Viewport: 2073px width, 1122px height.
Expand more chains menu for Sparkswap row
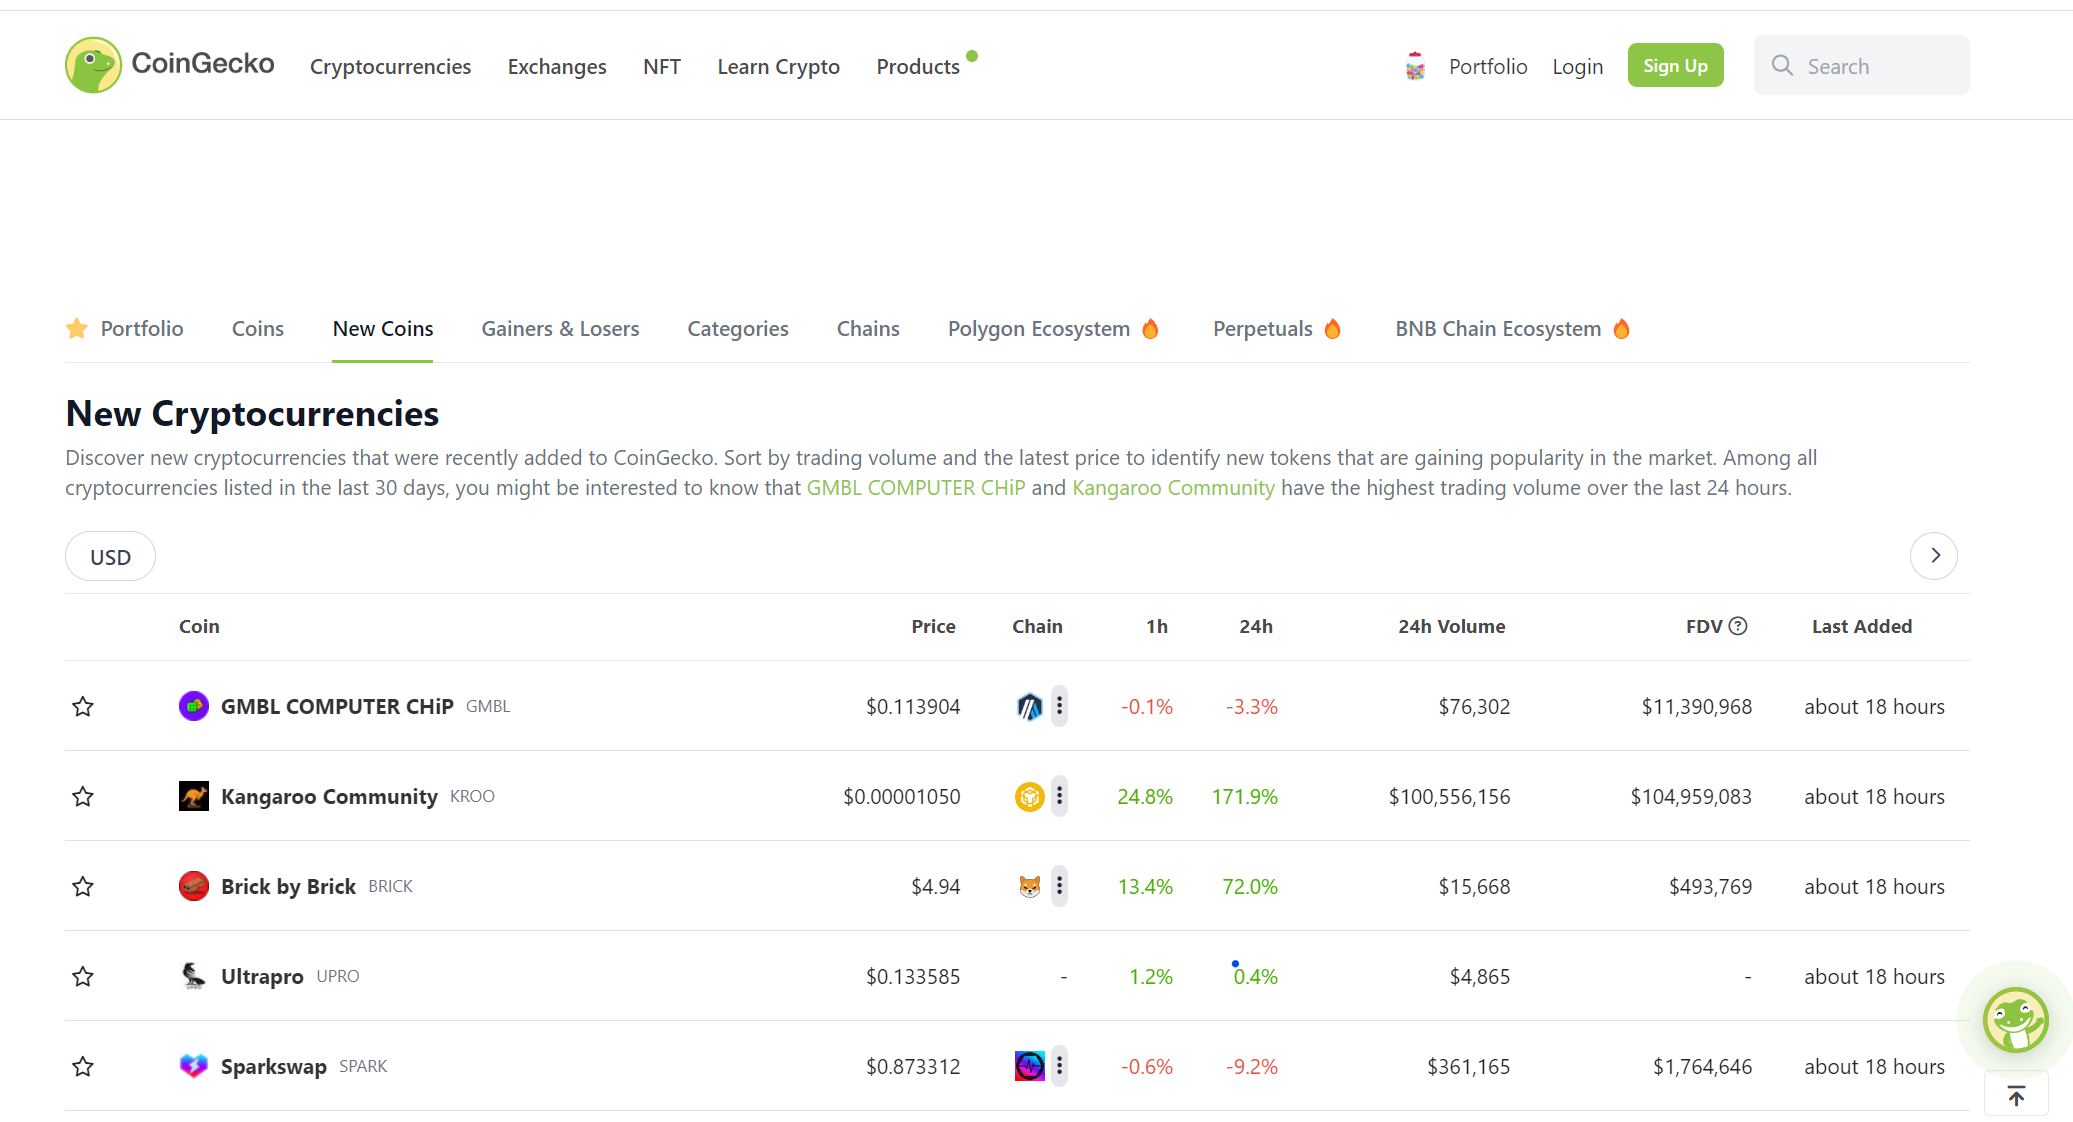click(1059, 1066)
